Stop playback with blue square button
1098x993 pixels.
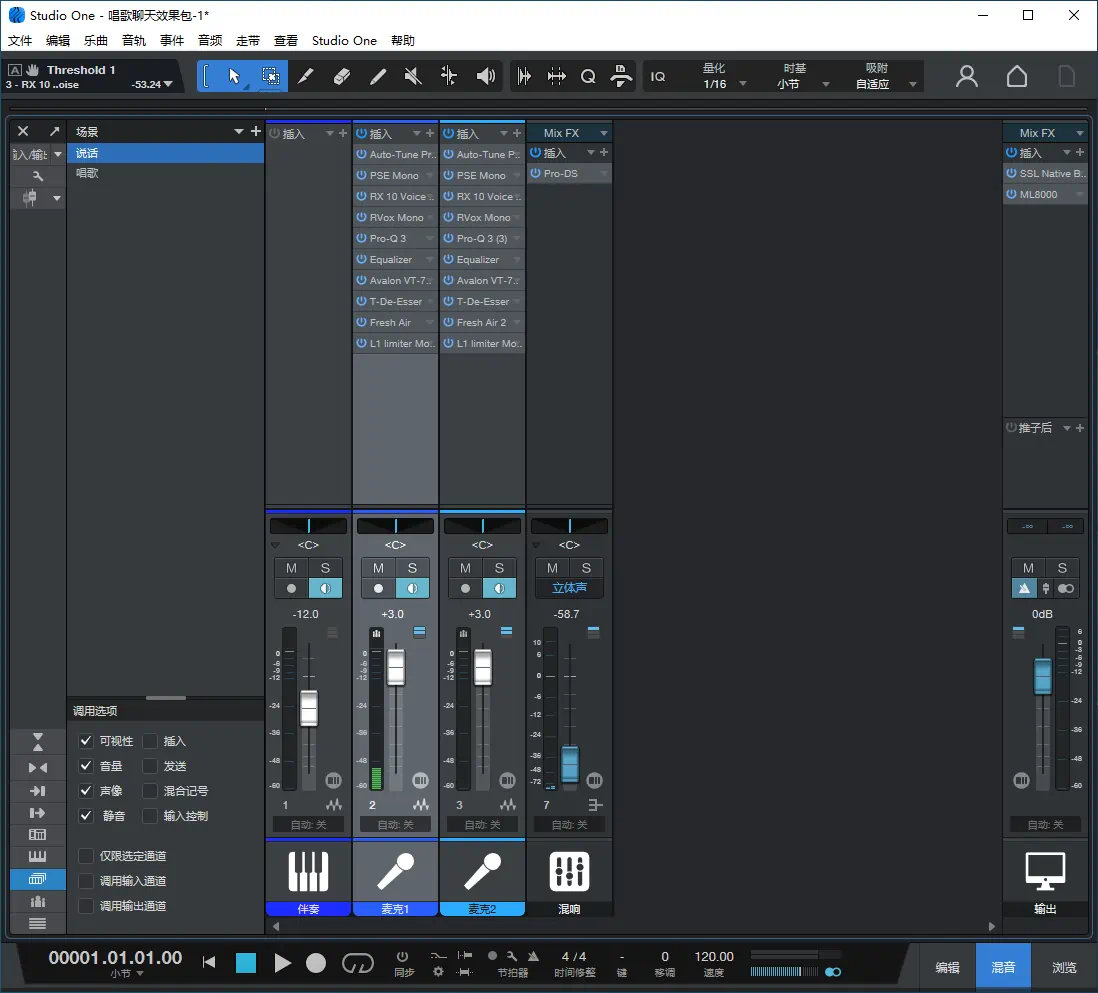(246, 963)
